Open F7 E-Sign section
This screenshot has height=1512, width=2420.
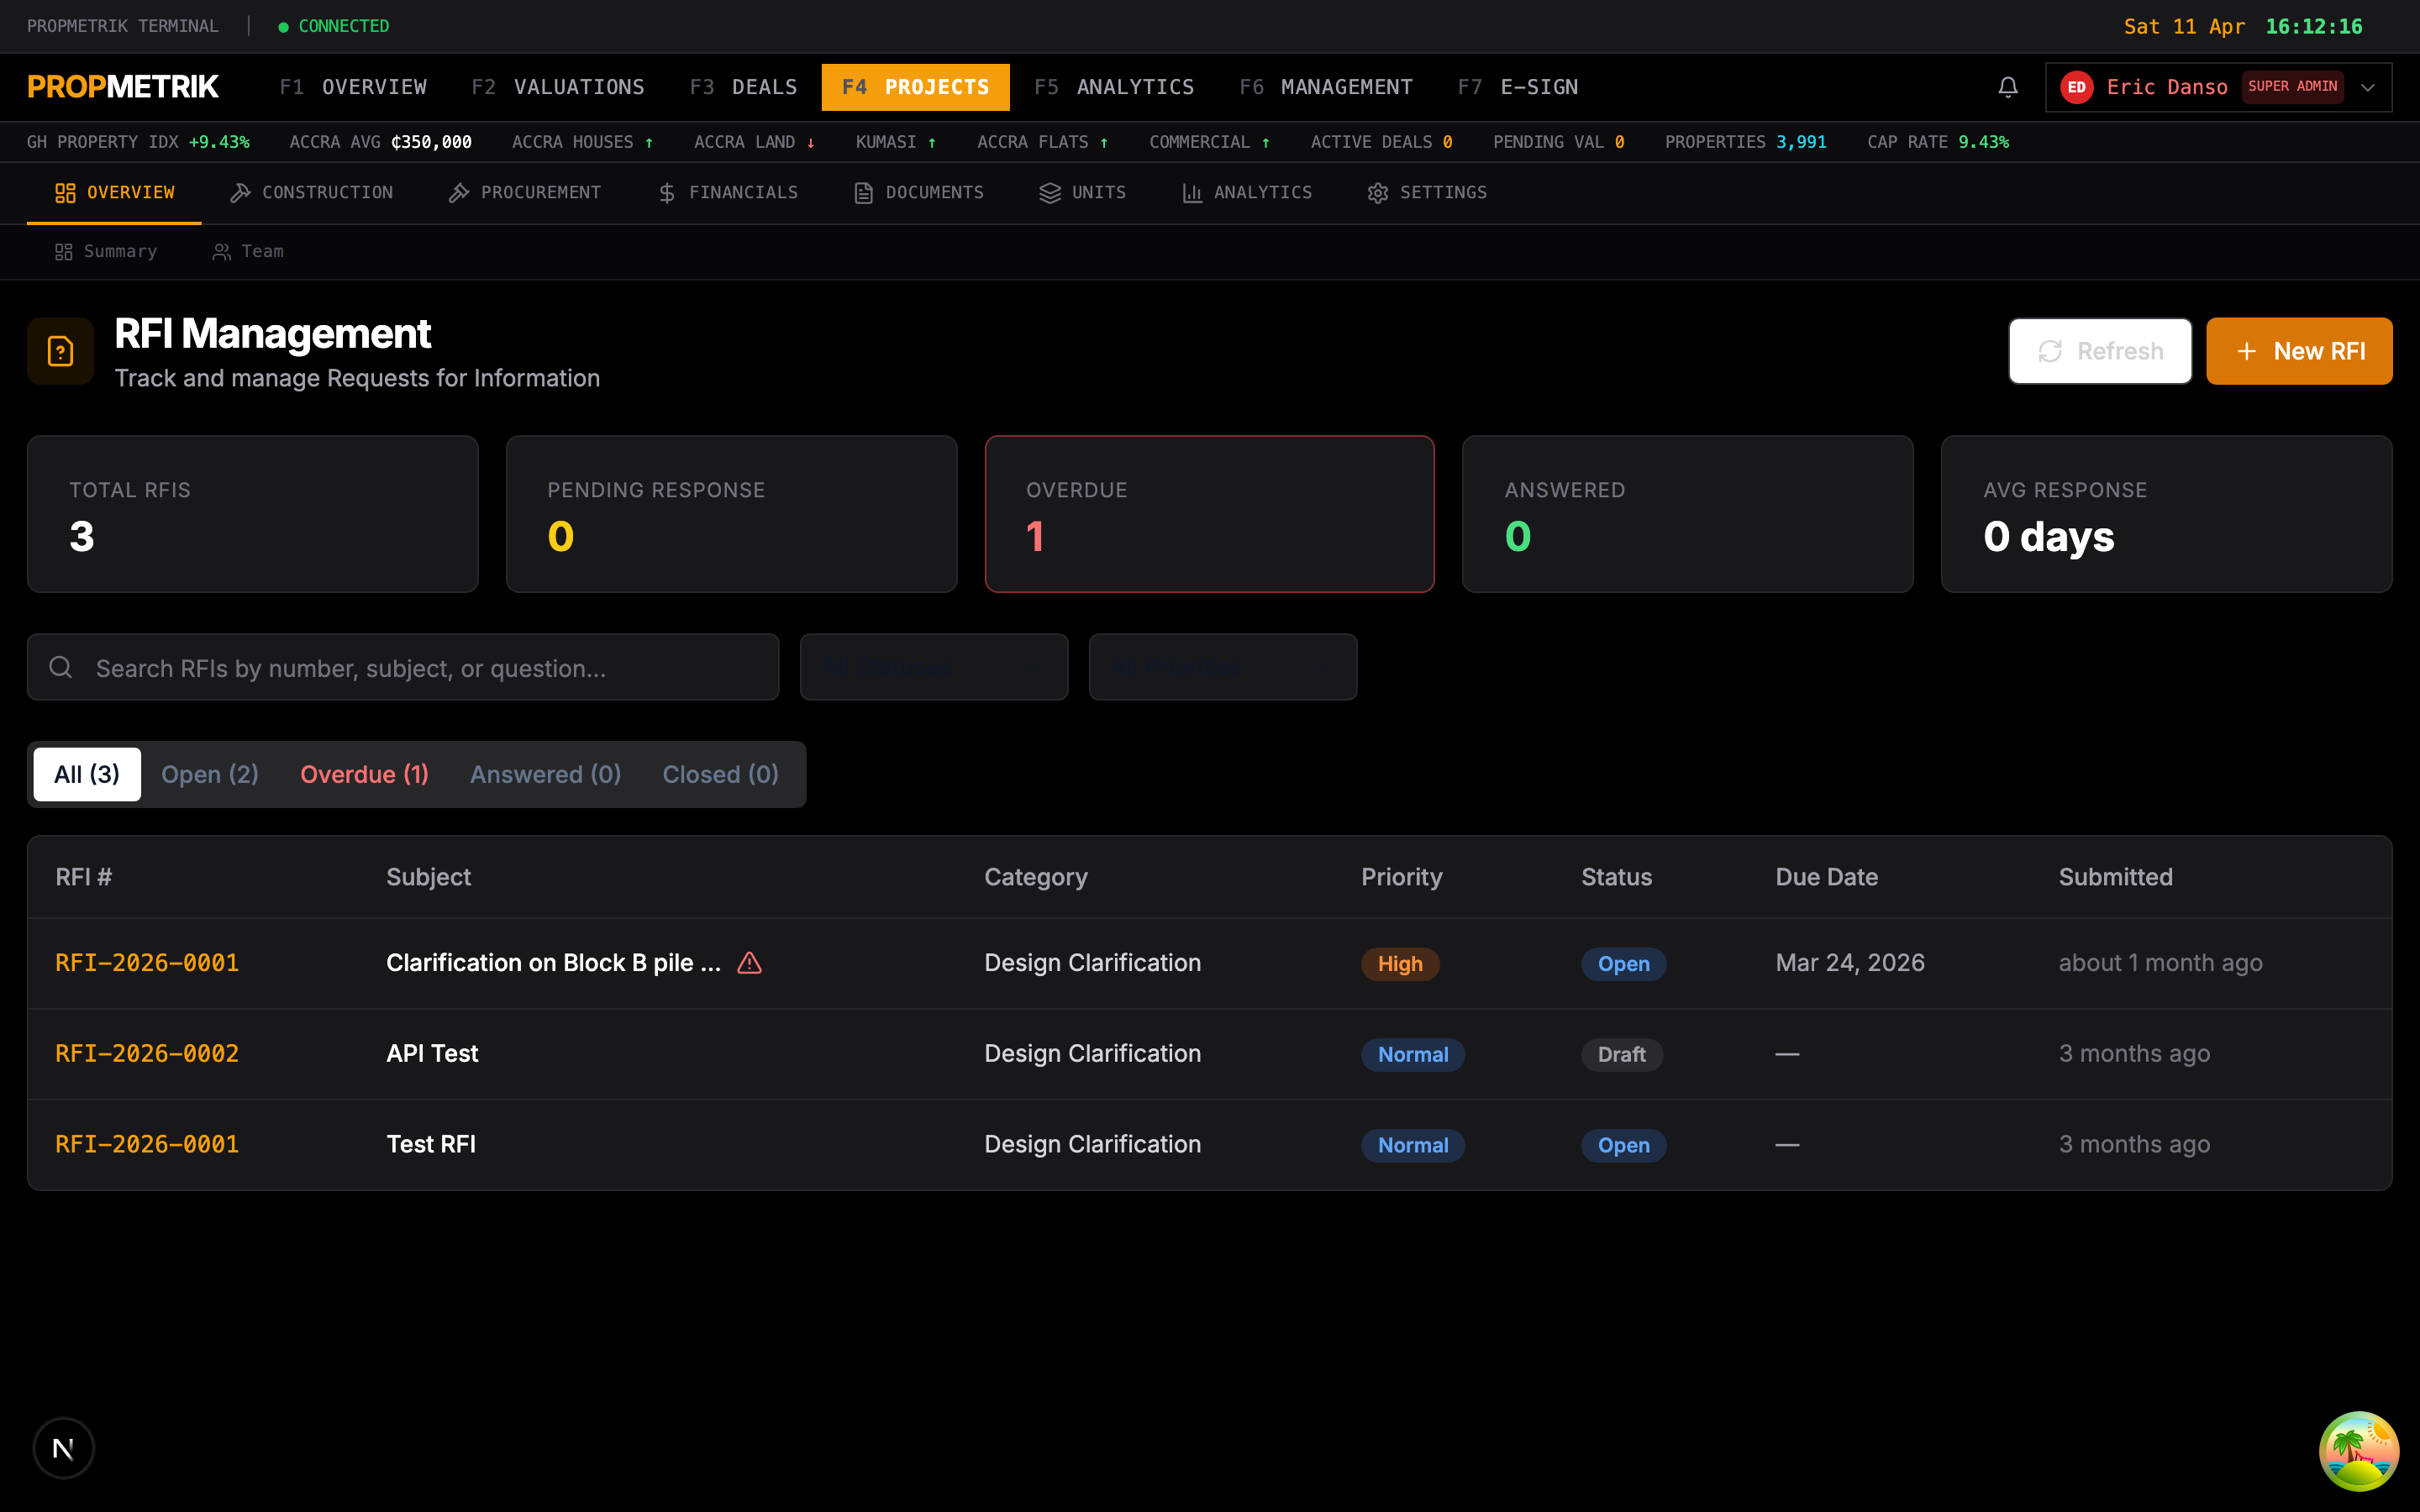click(x=1518, y=87)
